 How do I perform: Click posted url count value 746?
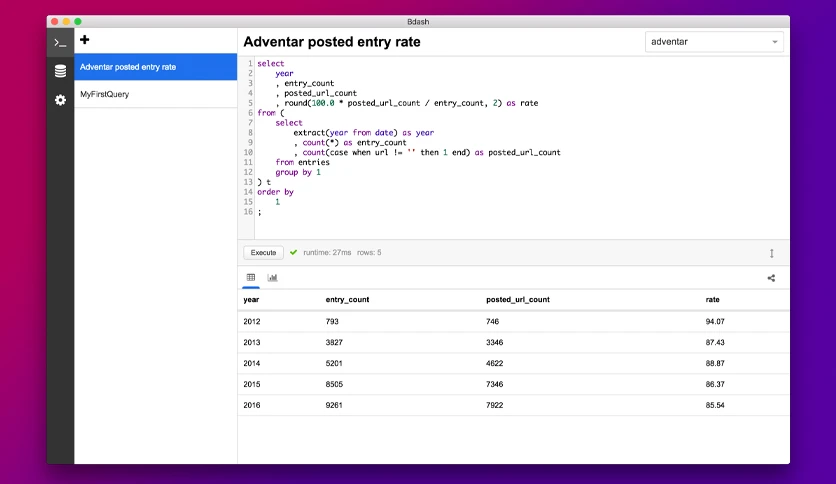(492, 321)
